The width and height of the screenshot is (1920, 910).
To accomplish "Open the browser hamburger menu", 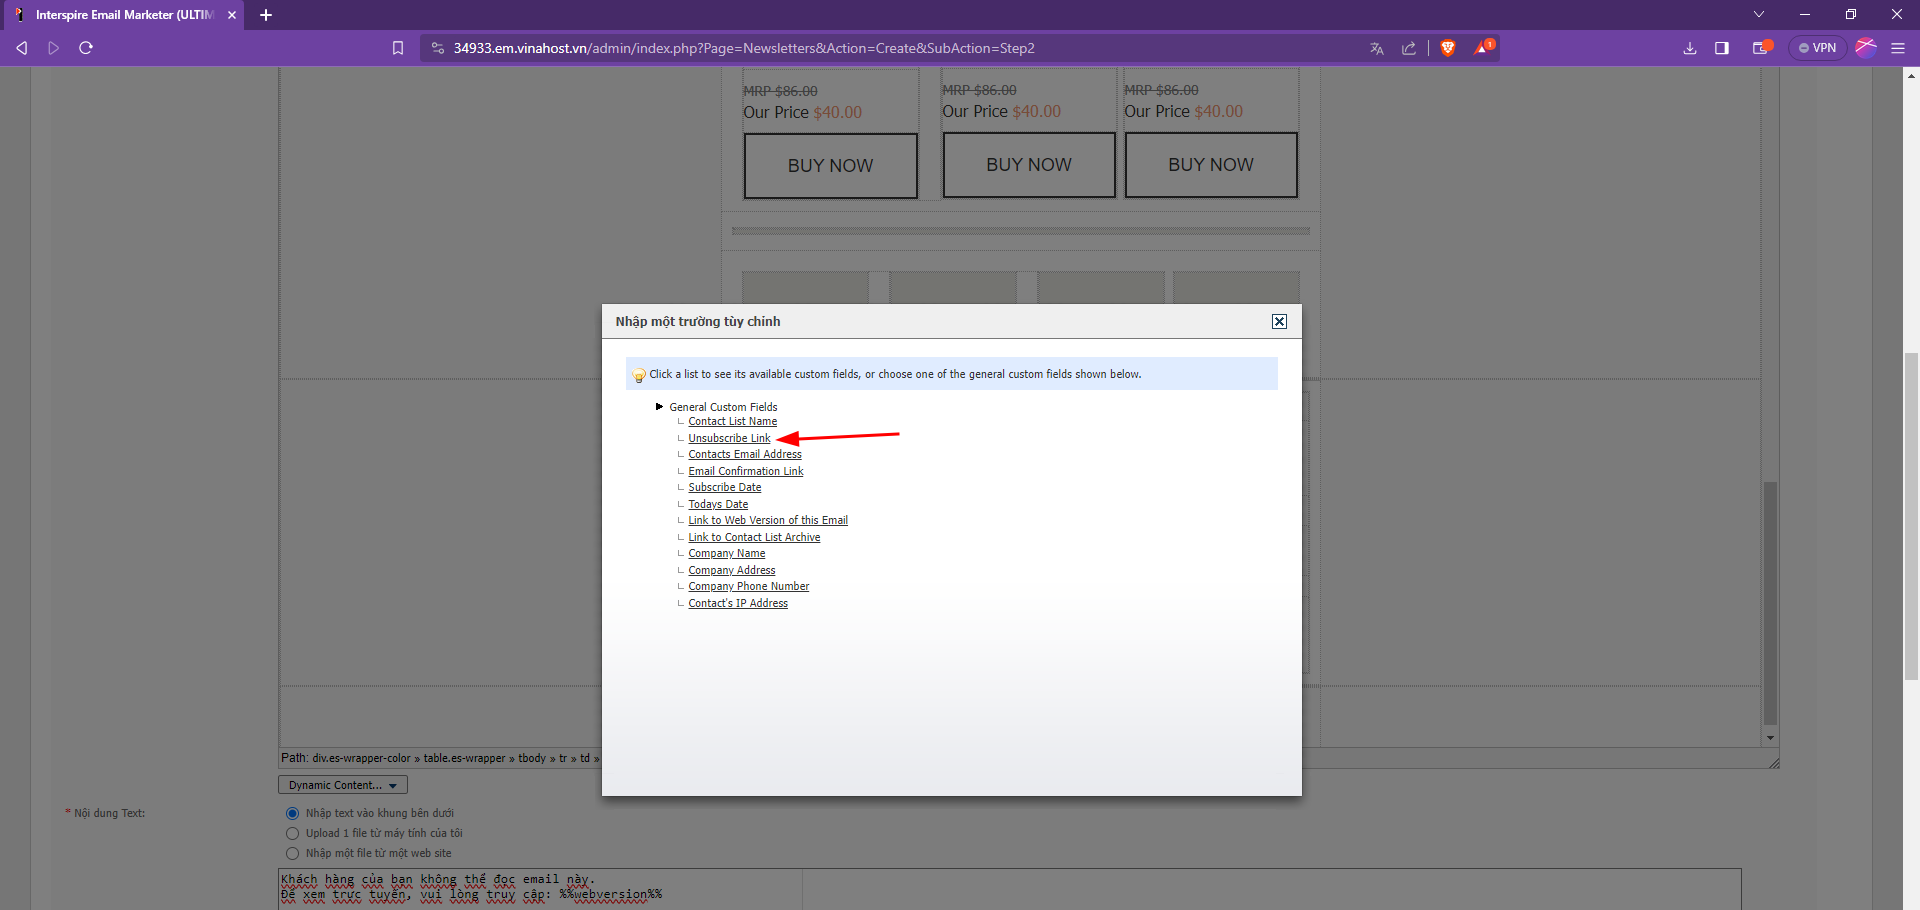I will point(1898,48).
